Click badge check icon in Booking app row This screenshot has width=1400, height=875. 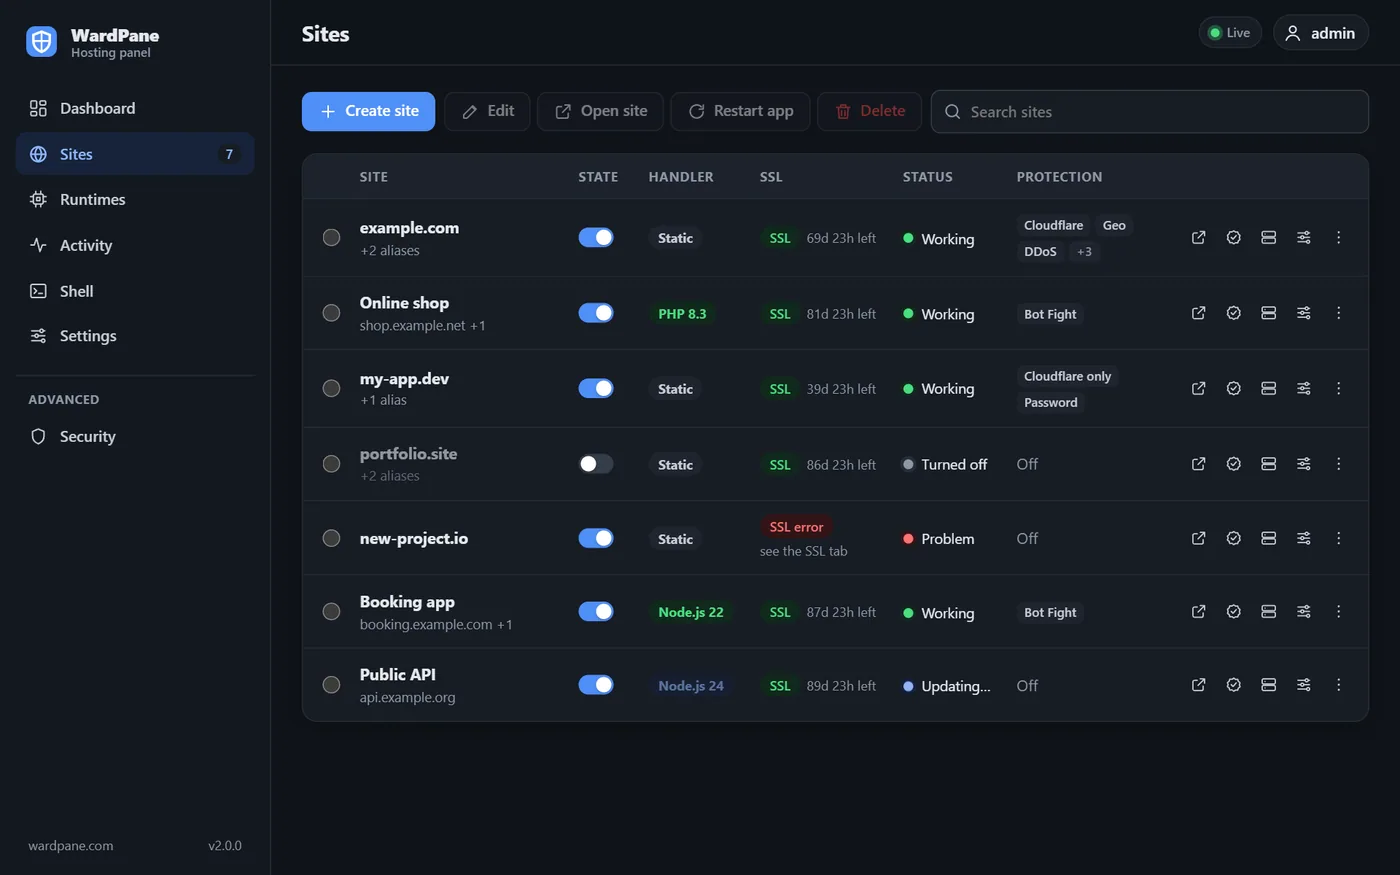point(1233,612)
